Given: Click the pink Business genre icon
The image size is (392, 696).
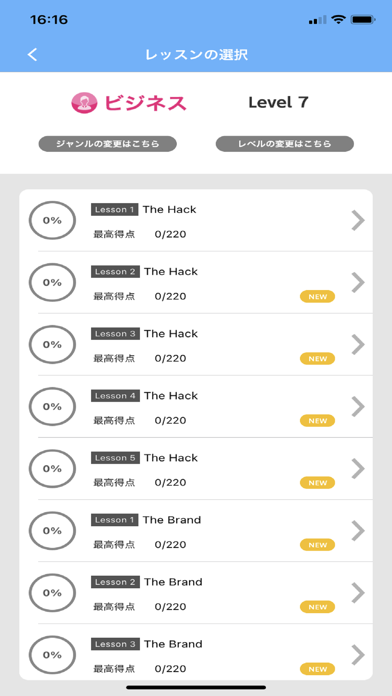Looking at the screenshot, I should tap(84, 103).
